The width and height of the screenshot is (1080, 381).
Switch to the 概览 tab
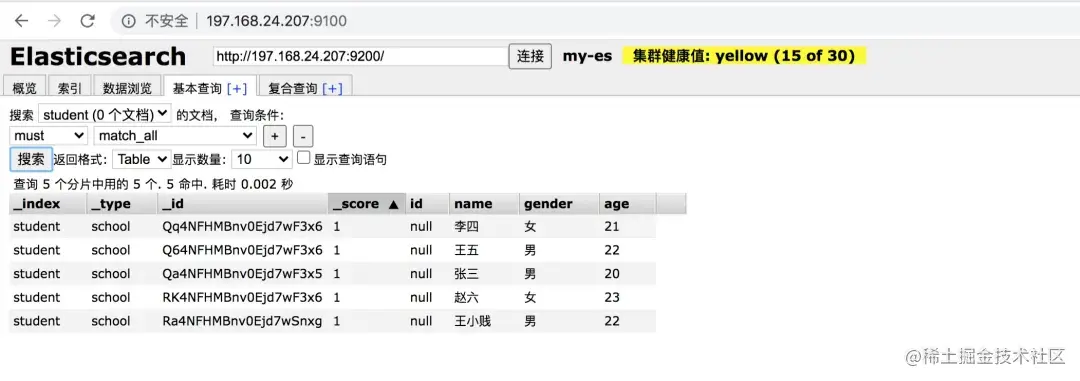25,88
